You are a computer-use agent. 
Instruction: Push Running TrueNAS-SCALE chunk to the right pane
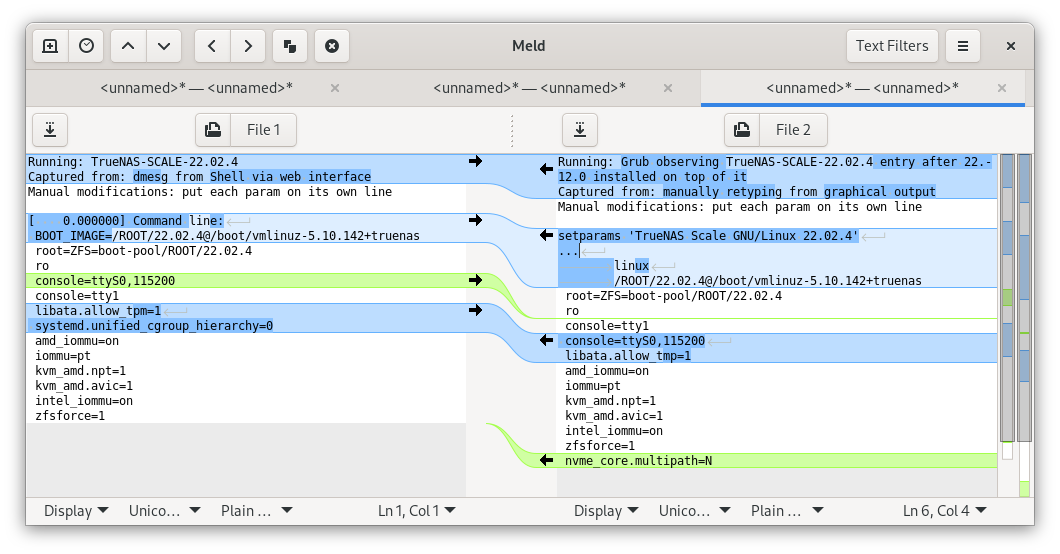point(475,161)
